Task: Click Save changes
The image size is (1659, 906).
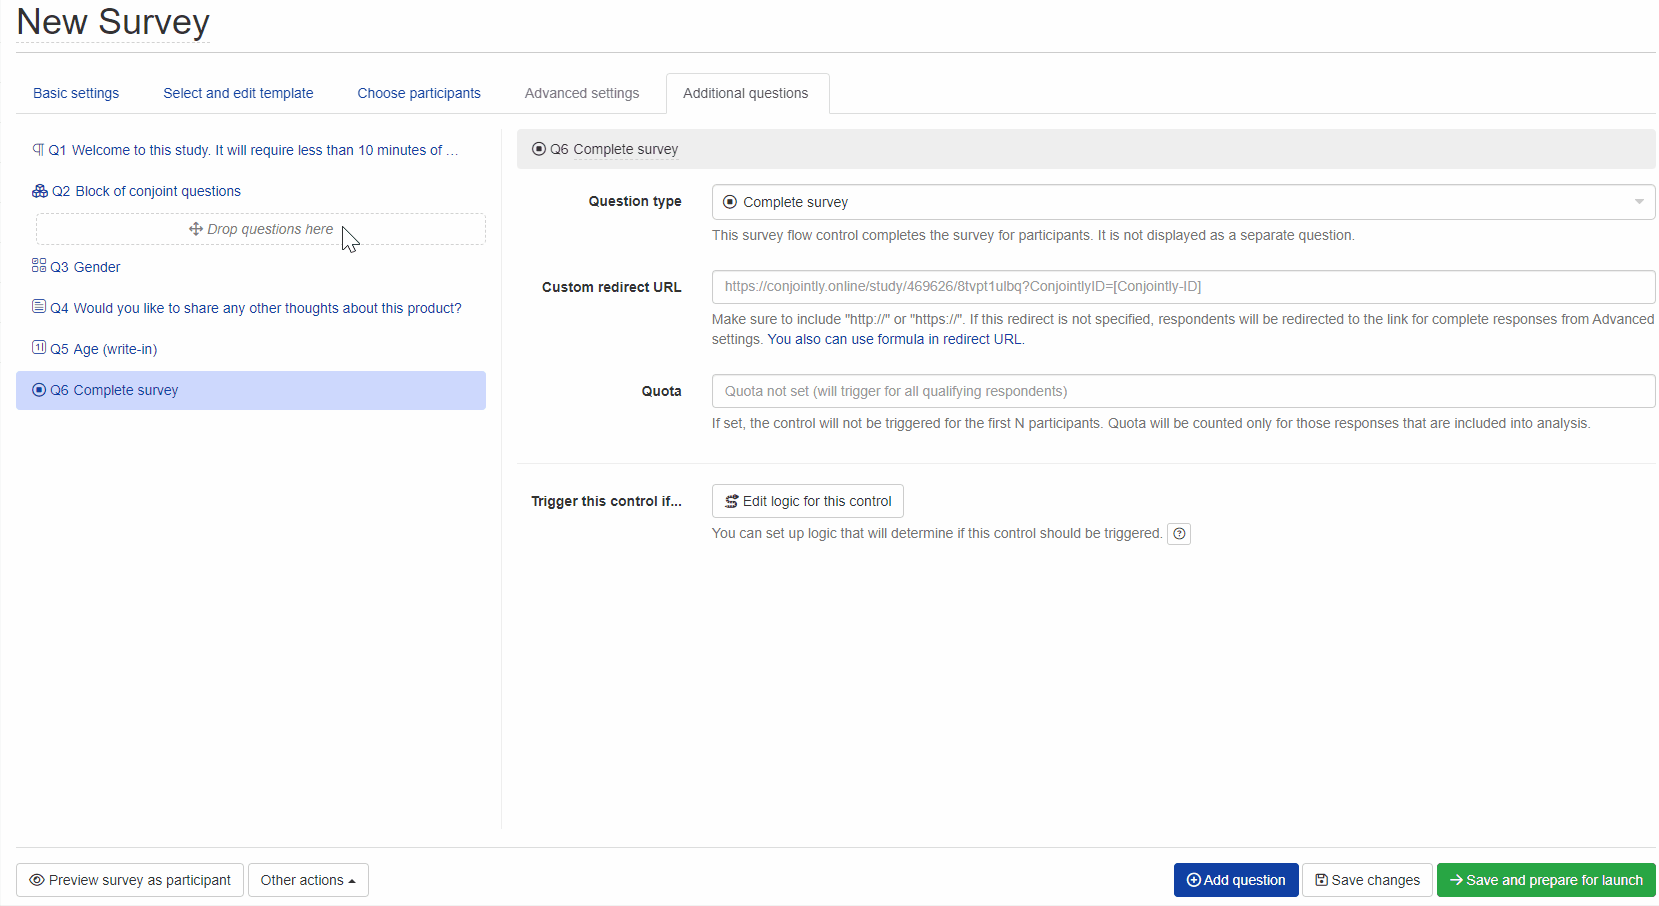Action: tap(1367, 880)
